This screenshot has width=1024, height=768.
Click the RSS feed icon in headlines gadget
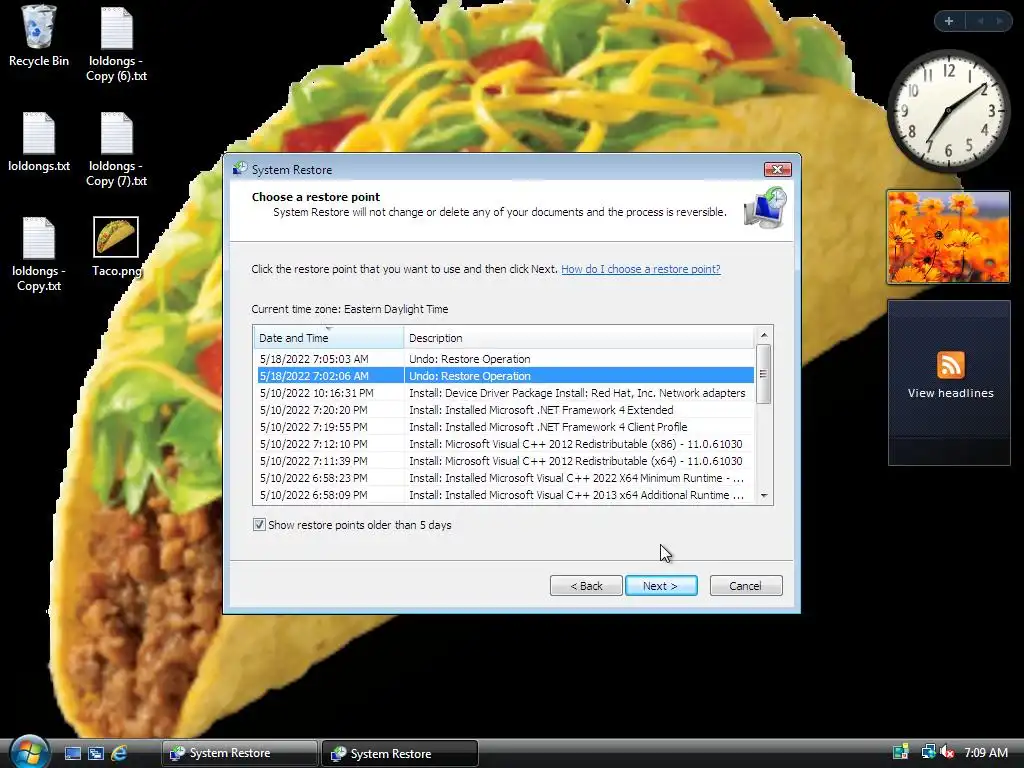click(950, 364)
